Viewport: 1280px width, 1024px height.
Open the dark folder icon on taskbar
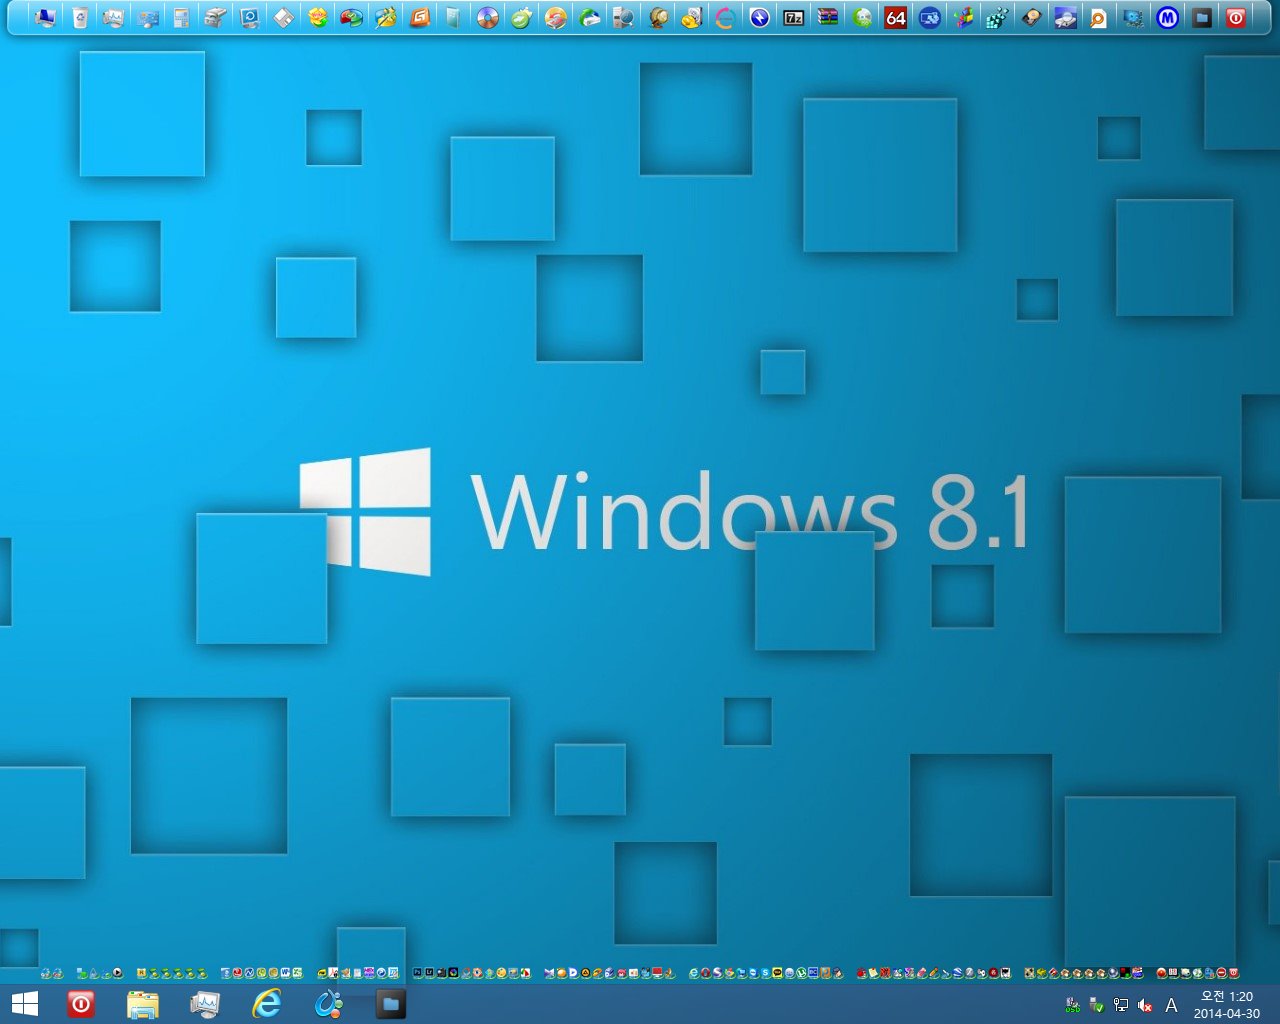click(x=390, y=1004)
